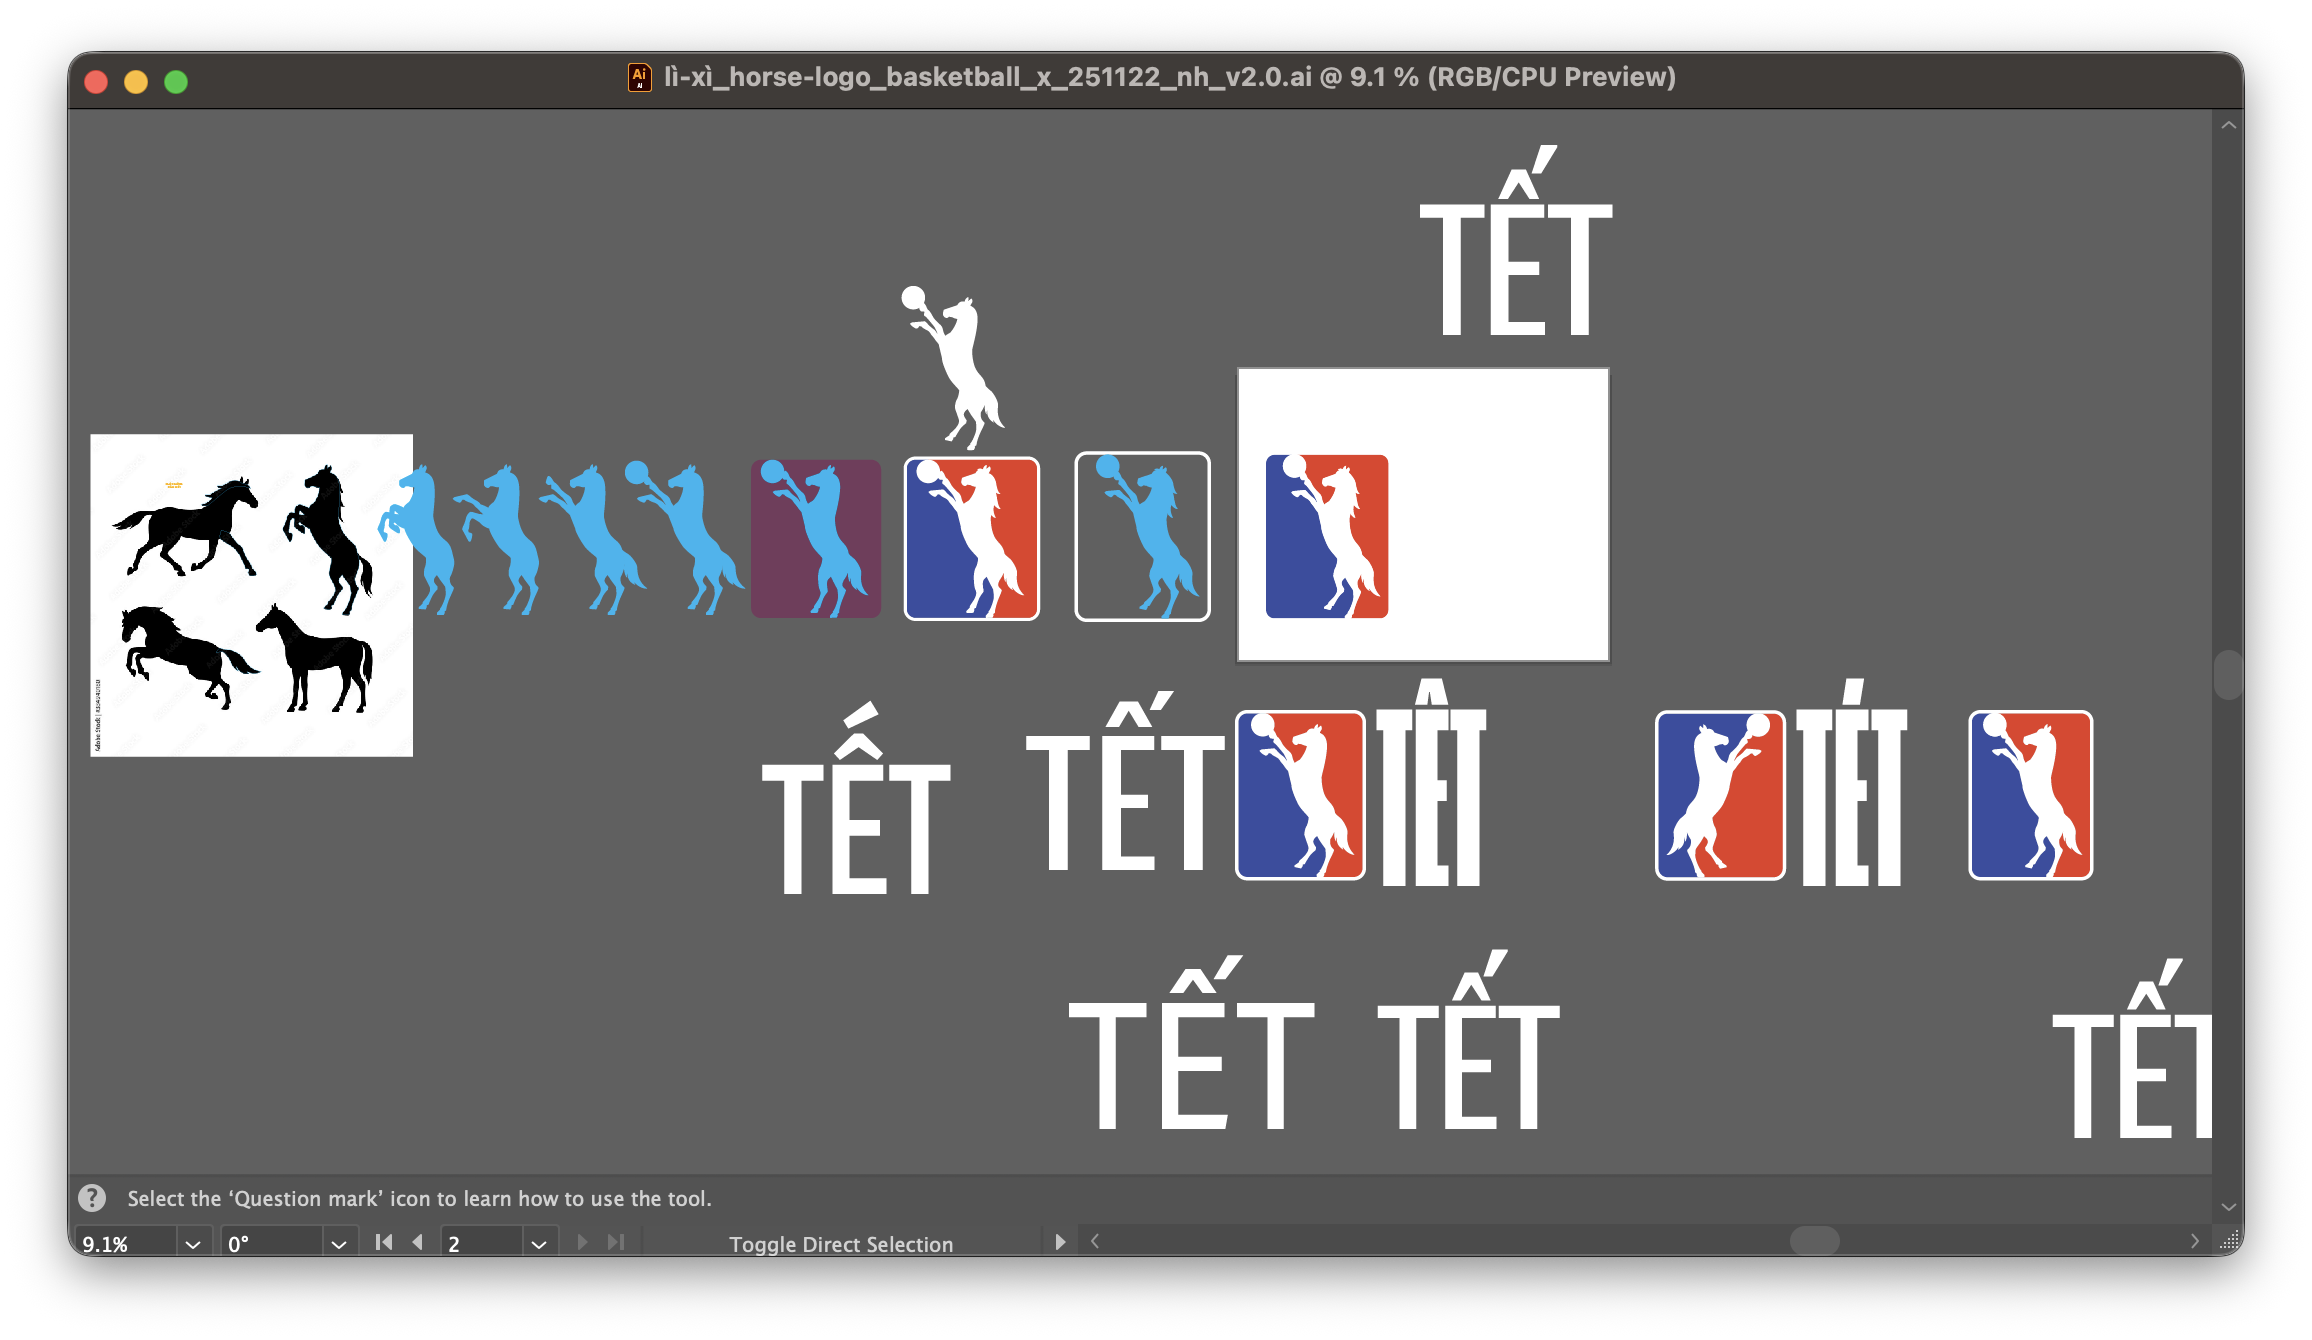Select the unframed blue horse holding a ball

point(684,537)
